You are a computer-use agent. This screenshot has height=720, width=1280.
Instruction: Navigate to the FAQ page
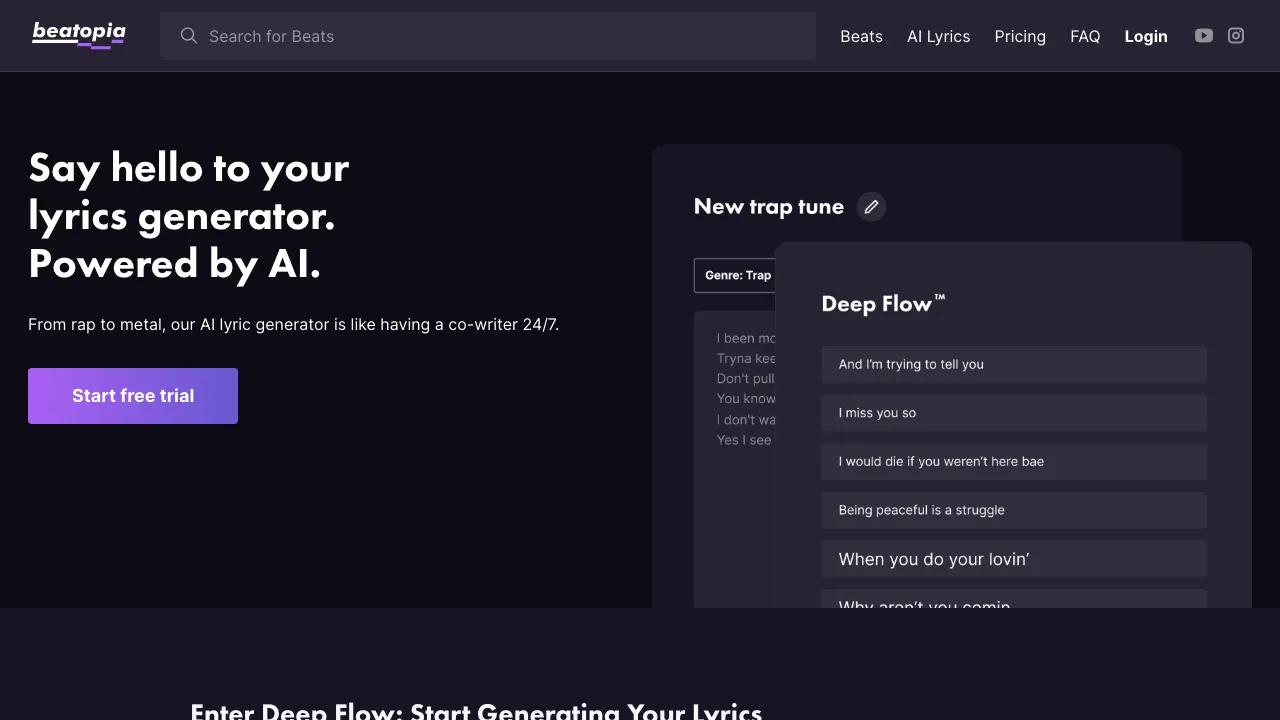tap(1085, 36)
